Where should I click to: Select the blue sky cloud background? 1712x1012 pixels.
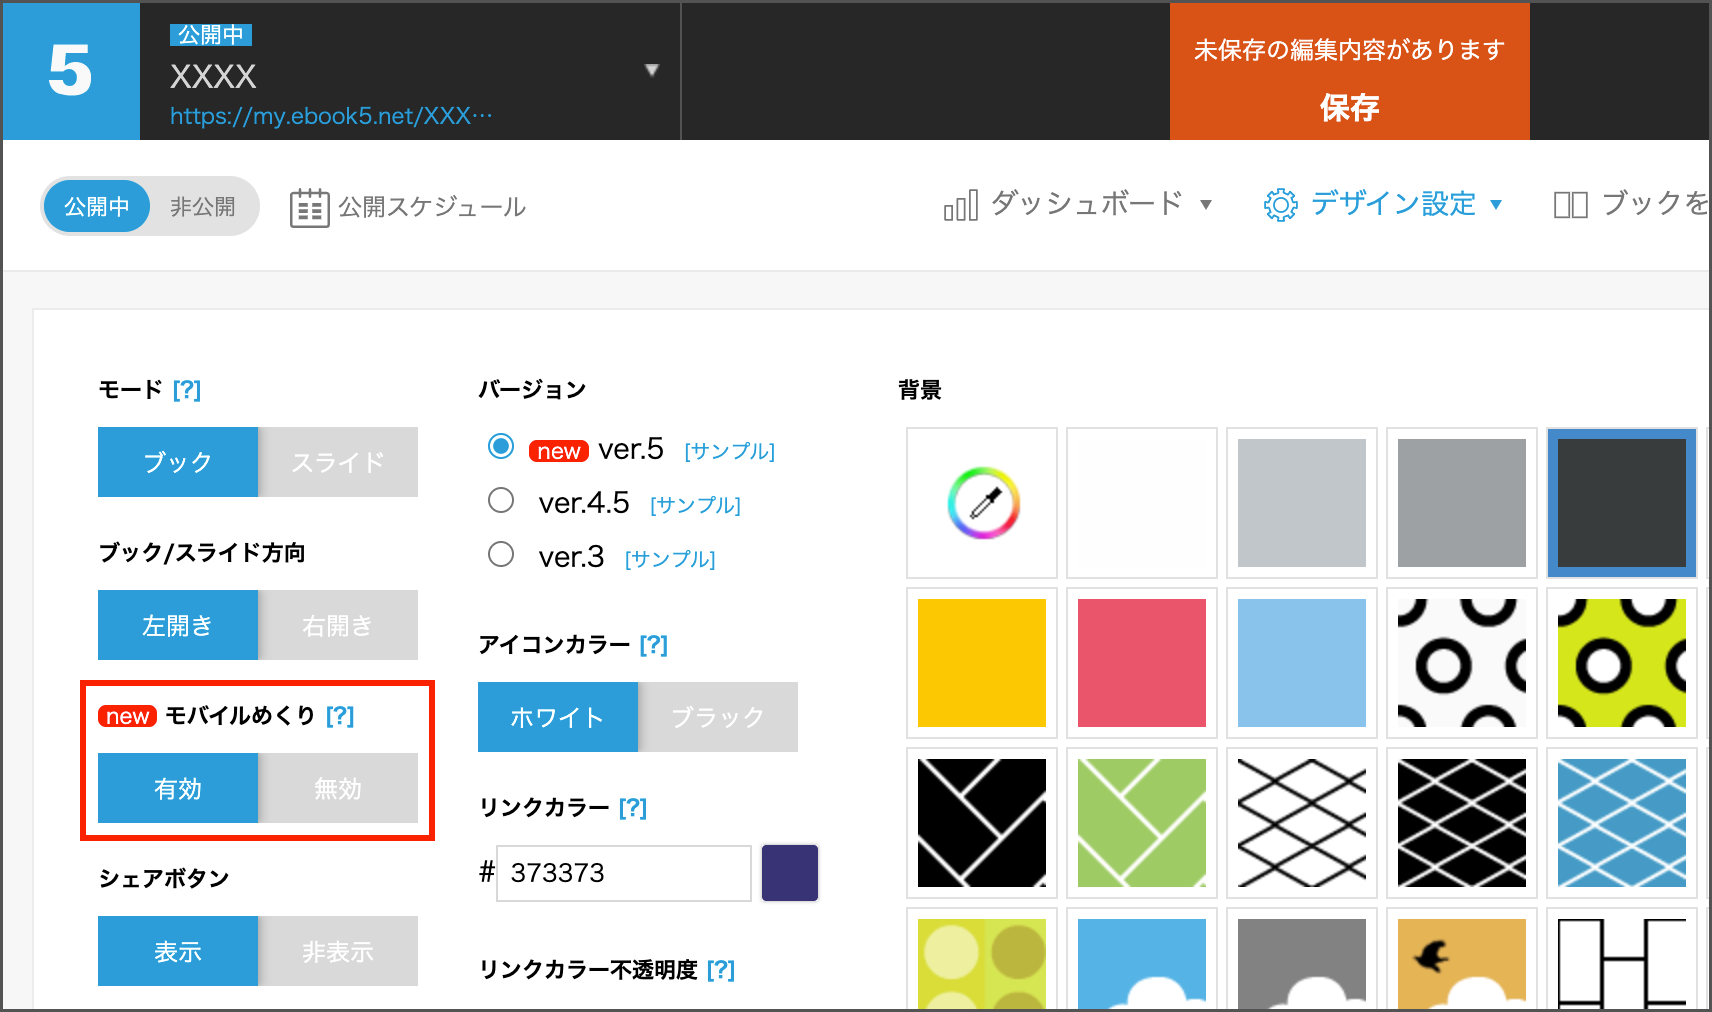pyautogui.click(x=1142, y=962)
